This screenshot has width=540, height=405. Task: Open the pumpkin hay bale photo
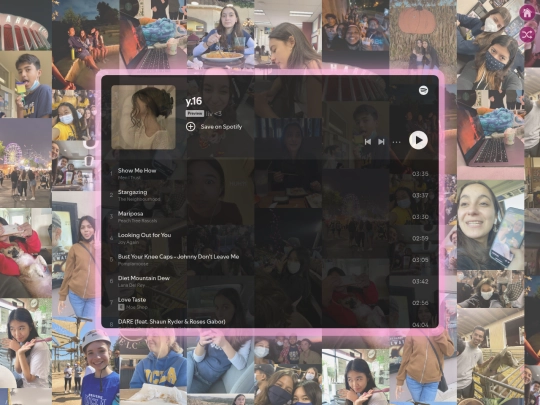point(423,34)
